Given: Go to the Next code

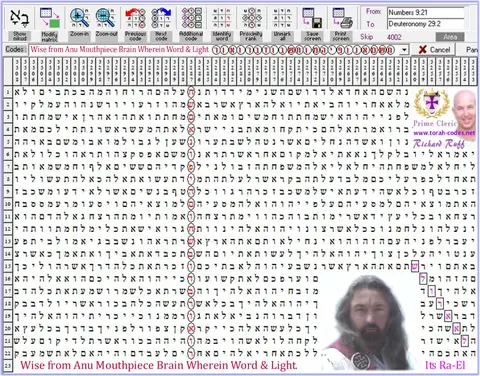Looking at the screenshot, I should [x=161, y=24].
